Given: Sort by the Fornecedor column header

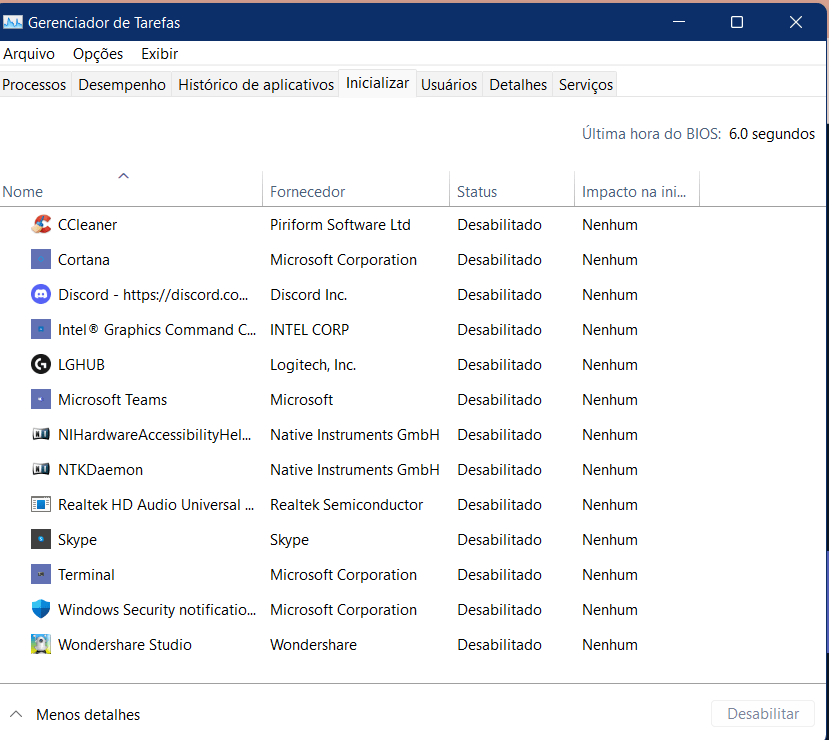Looking at the screenshot, I should 356,188.
